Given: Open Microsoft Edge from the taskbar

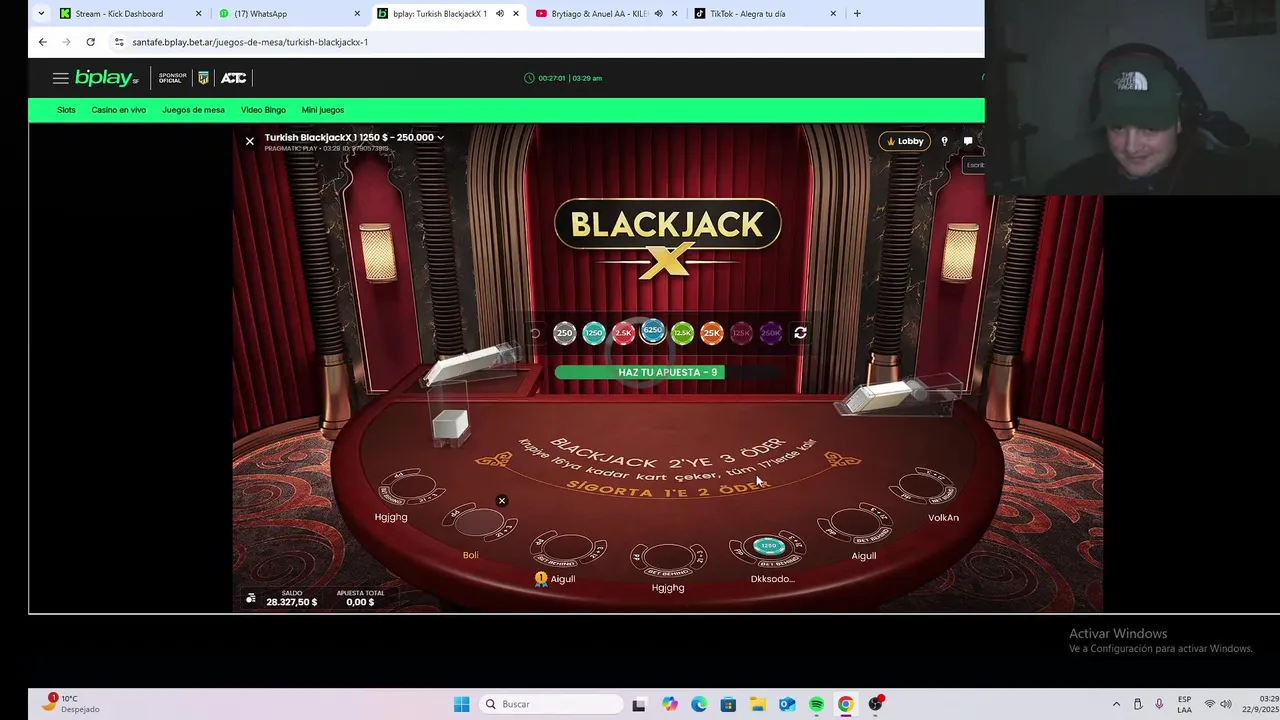Looking at the screenshot, I should [x=699, y=704].
